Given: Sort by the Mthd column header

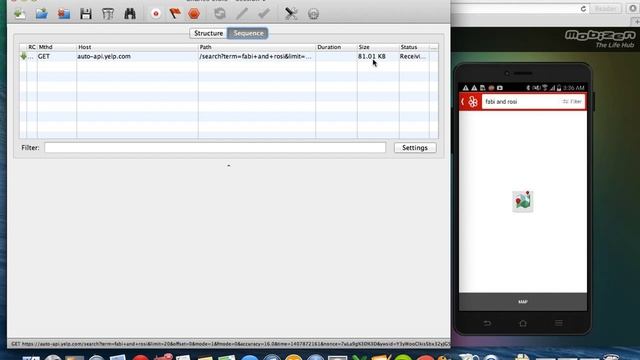Looking at the screenshot, I should pyautogui.click(x=57, y=47).
